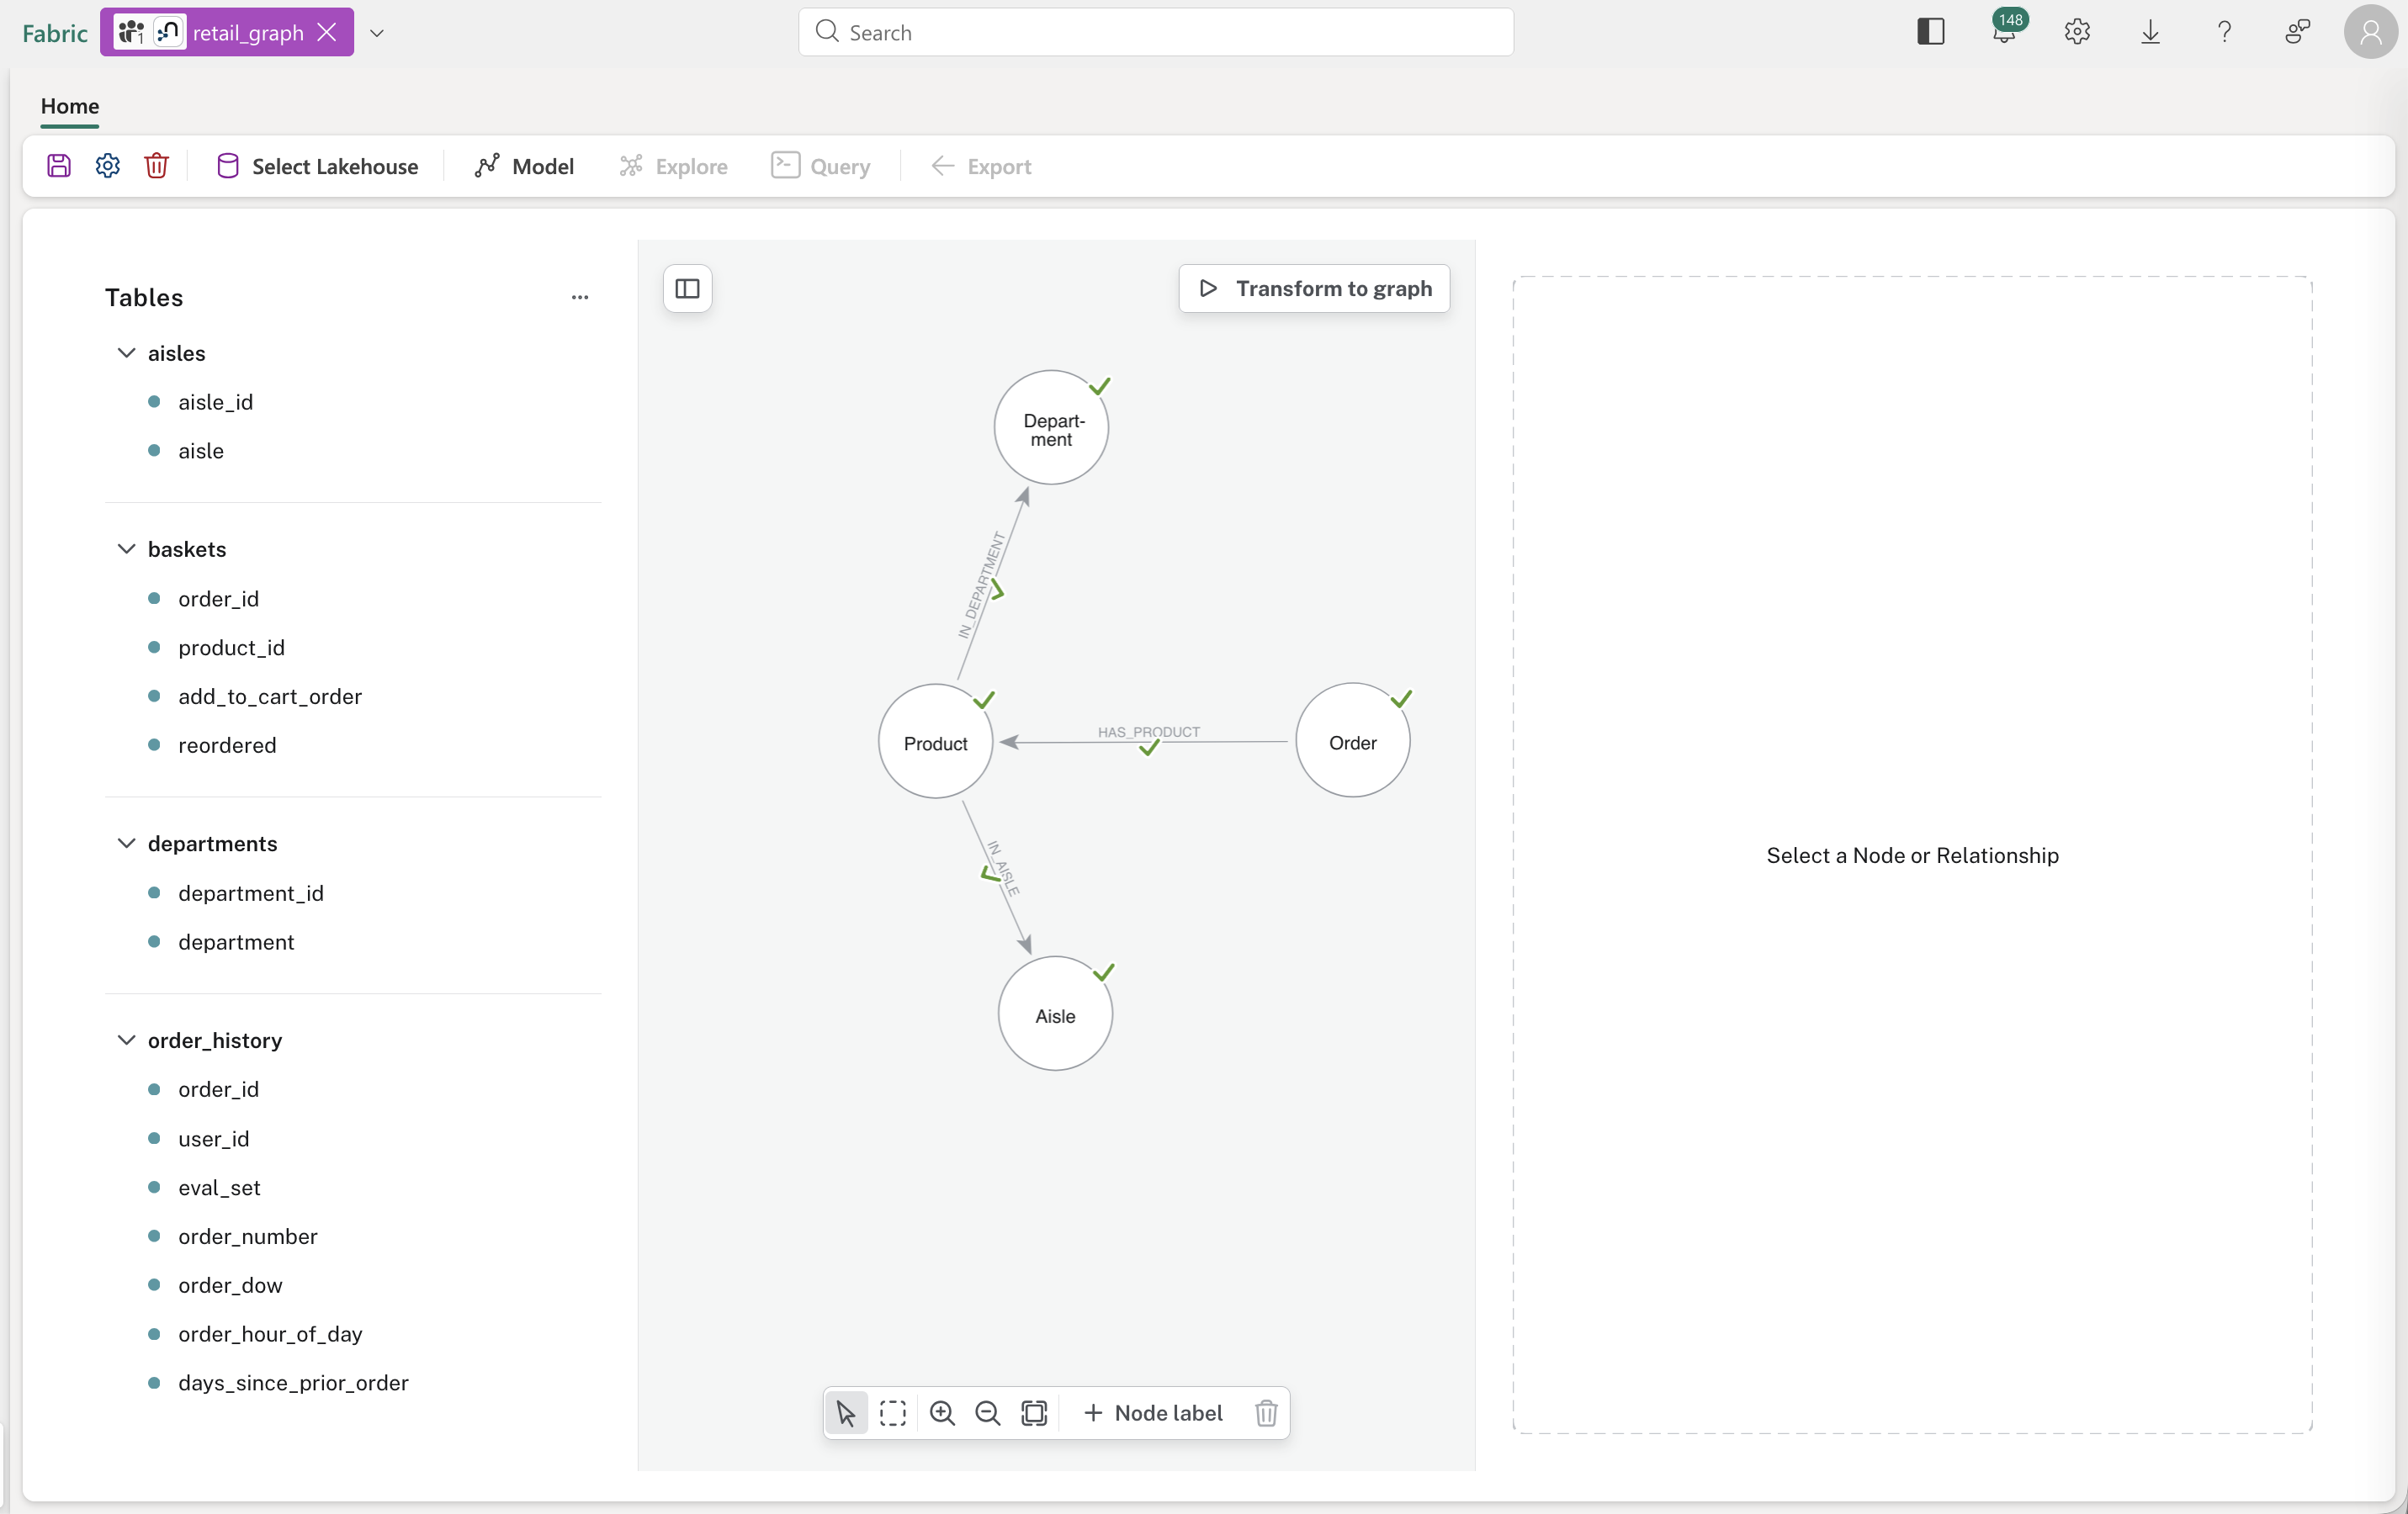2408x1514 pixels.
Task: Select the Product node
Action: coord(936,742)
